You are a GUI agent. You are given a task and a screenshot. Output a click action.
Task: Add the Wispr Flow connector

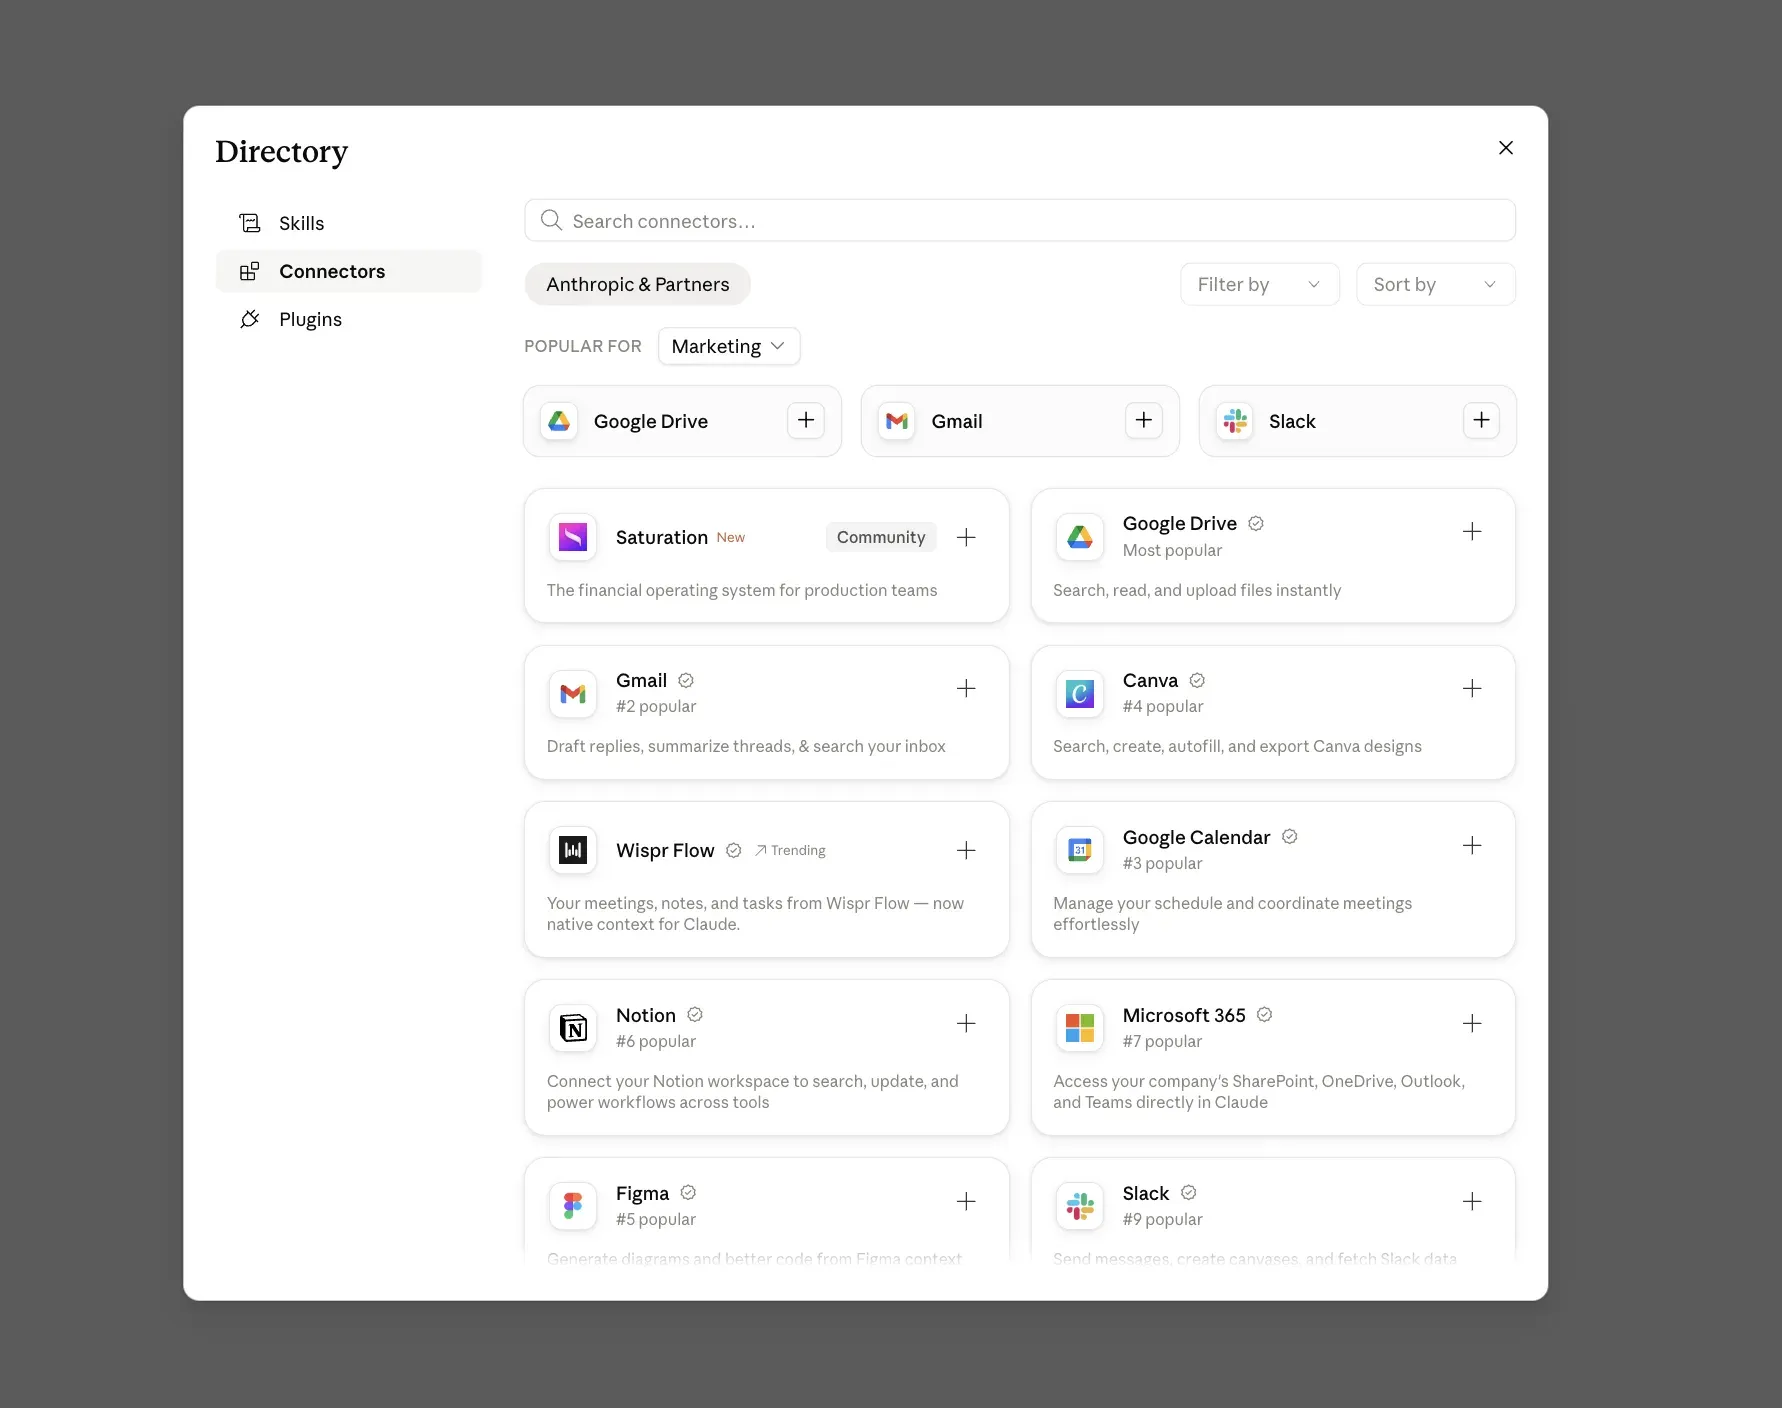966,850
